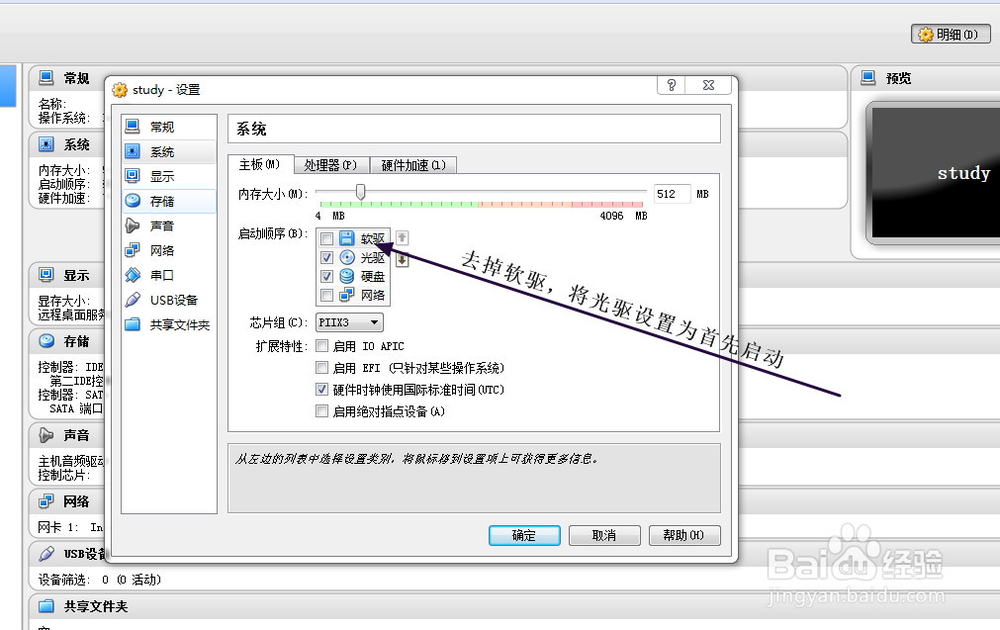
Task: Click the 确定 button
Action: pyautogui.click(x=524, y=535)
